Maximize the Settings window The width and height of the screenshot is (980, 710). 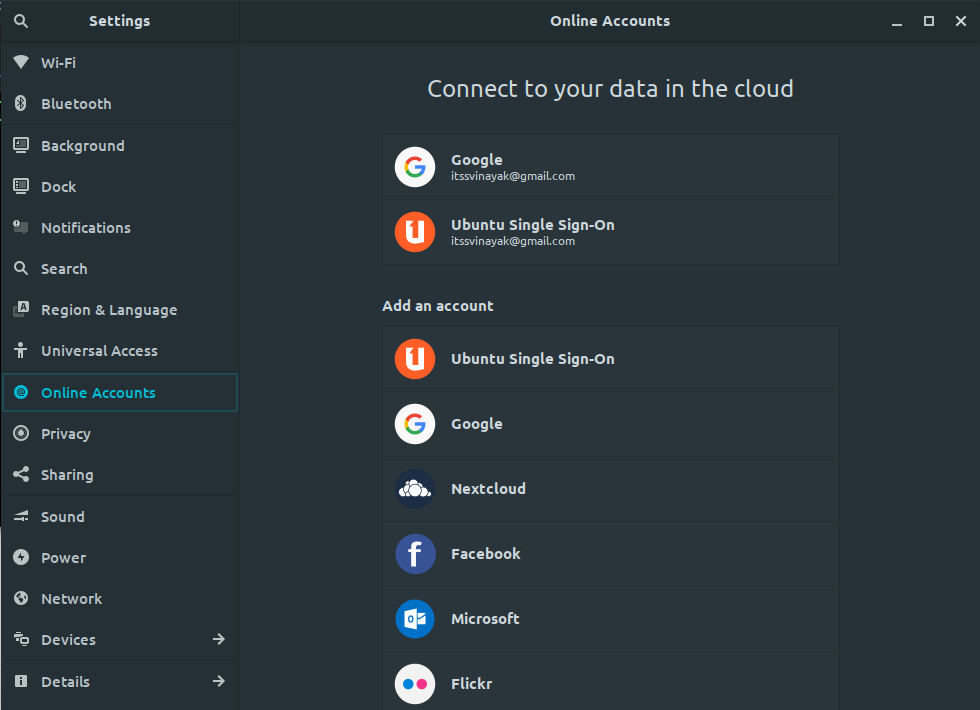pyautogui.click(x=929, y=21)
